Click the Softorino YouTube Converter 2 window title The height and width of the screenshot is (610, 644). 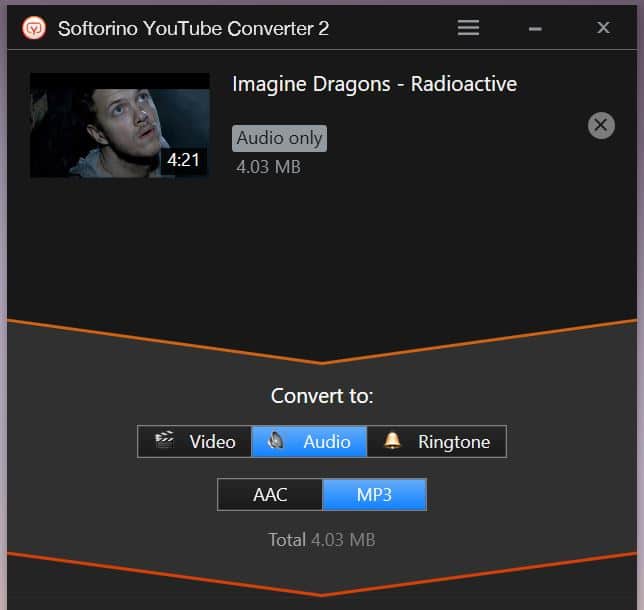[193, 28]
